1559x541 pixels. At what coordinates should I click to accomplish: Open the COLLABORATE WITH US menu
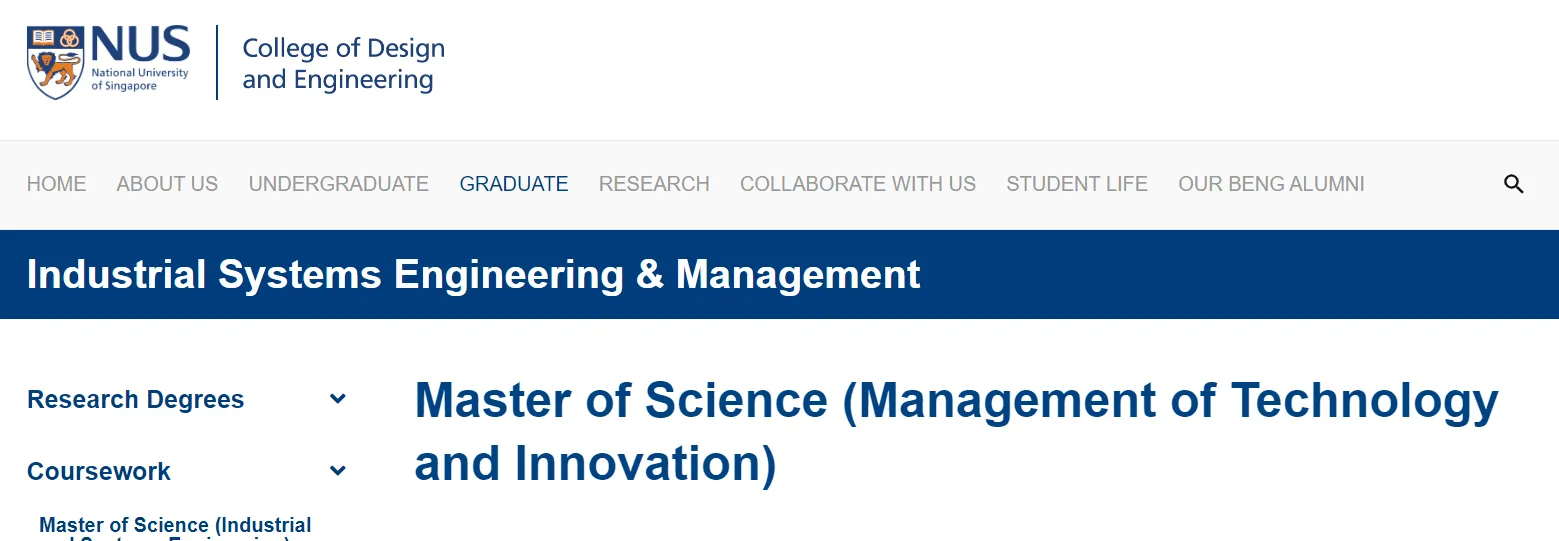pyautogui.click(x=858, y=184)
